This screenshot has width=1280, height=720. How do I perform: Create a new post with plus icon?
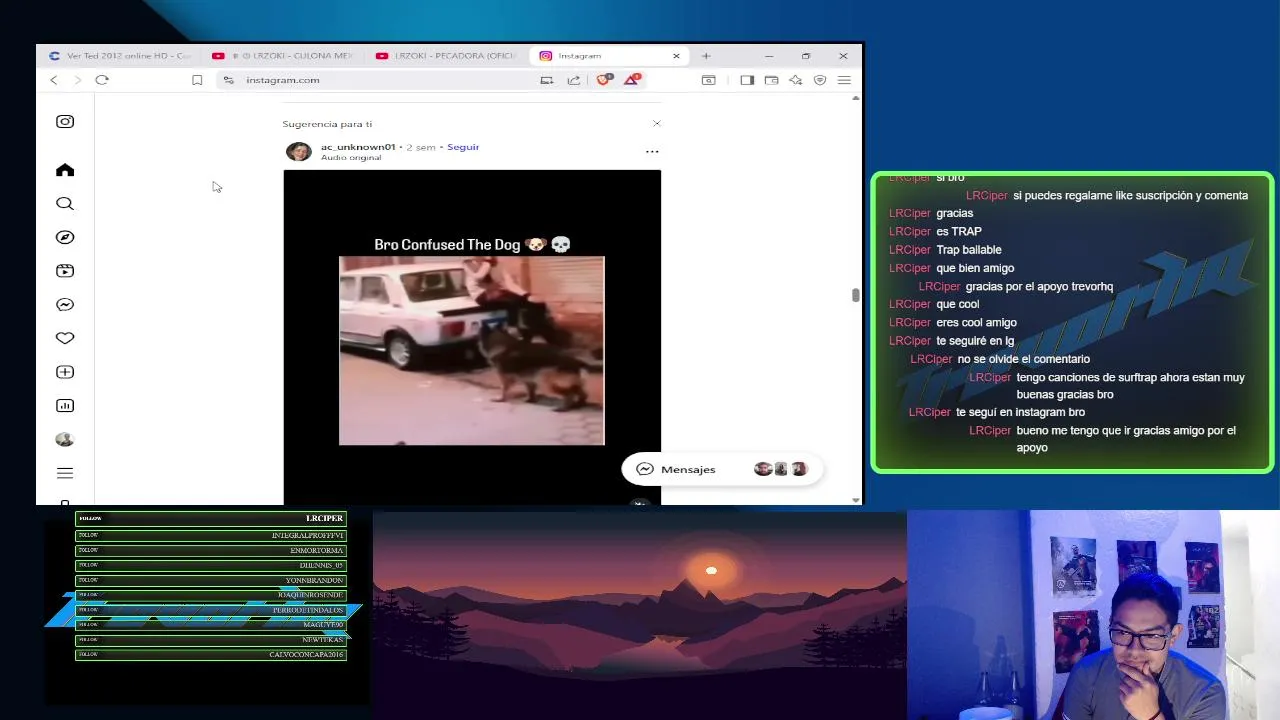(65, 372)
